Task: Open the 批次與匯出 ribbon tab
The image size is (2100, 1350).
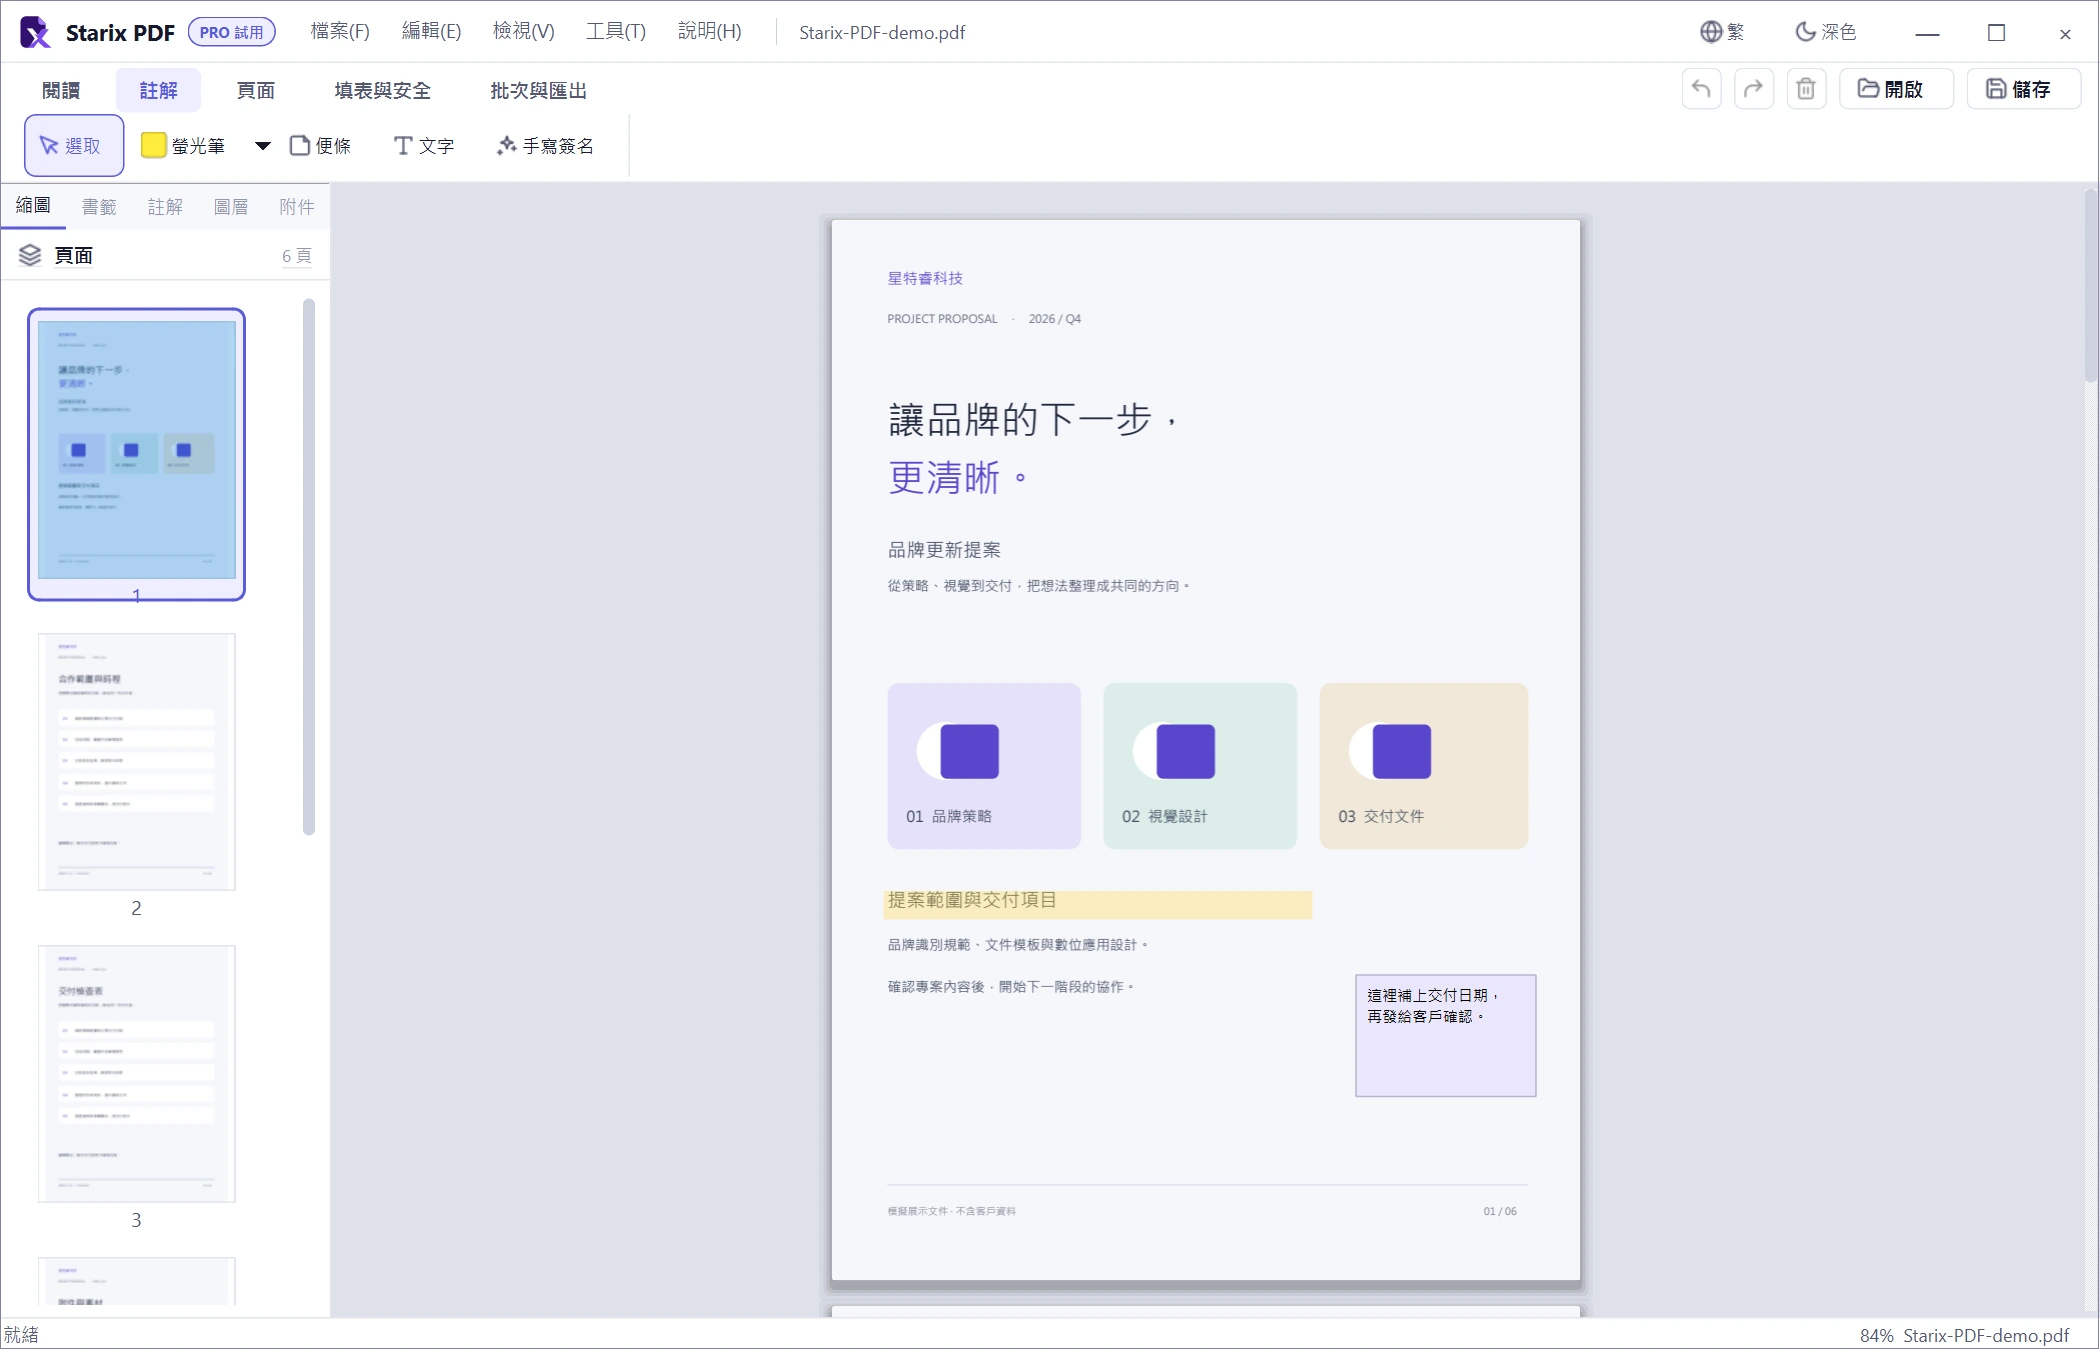Action: tap(538, 90)
